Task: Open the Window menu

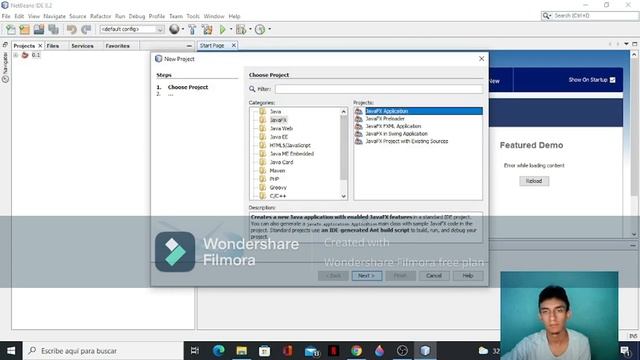Action: pyautogui.click(x=214, y=16)
